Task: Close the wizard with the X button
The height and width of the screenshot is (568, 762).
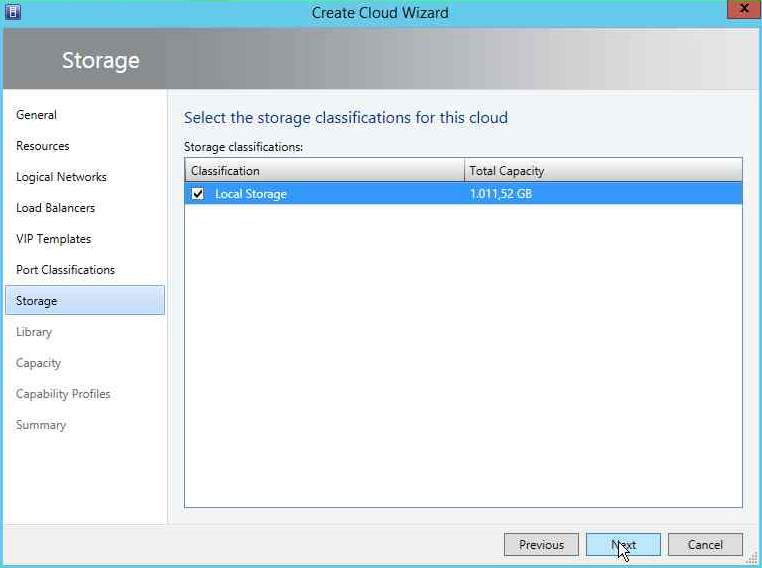Action: (x=744, y=9)
